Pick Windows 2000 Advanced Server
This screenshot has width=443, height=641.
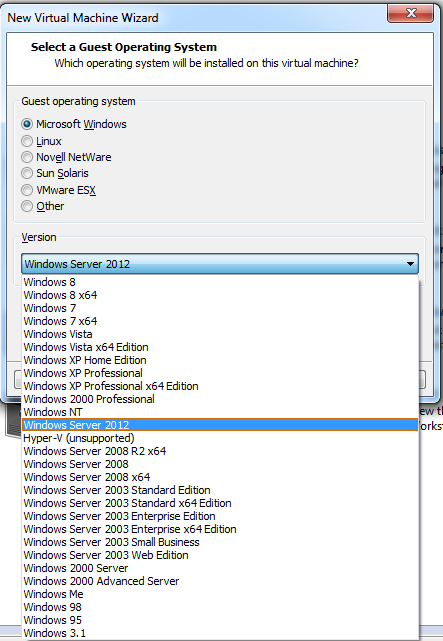[x=220, y=581]
